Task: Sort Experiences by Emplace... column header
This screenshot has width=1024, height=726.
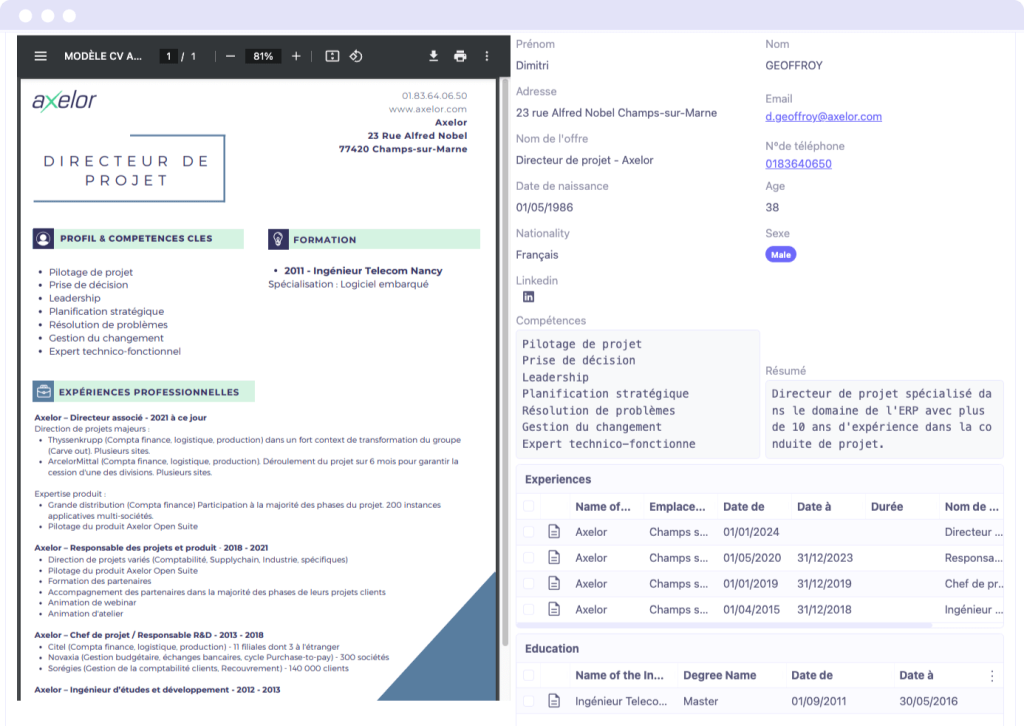Action: [677, 507]
